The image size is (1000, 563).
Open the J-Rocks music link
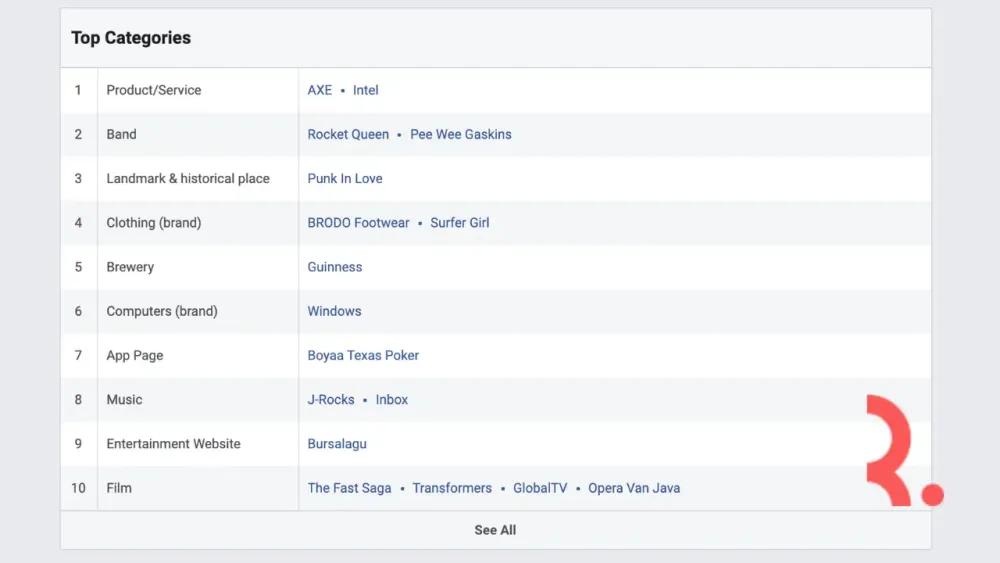[331, 400]
